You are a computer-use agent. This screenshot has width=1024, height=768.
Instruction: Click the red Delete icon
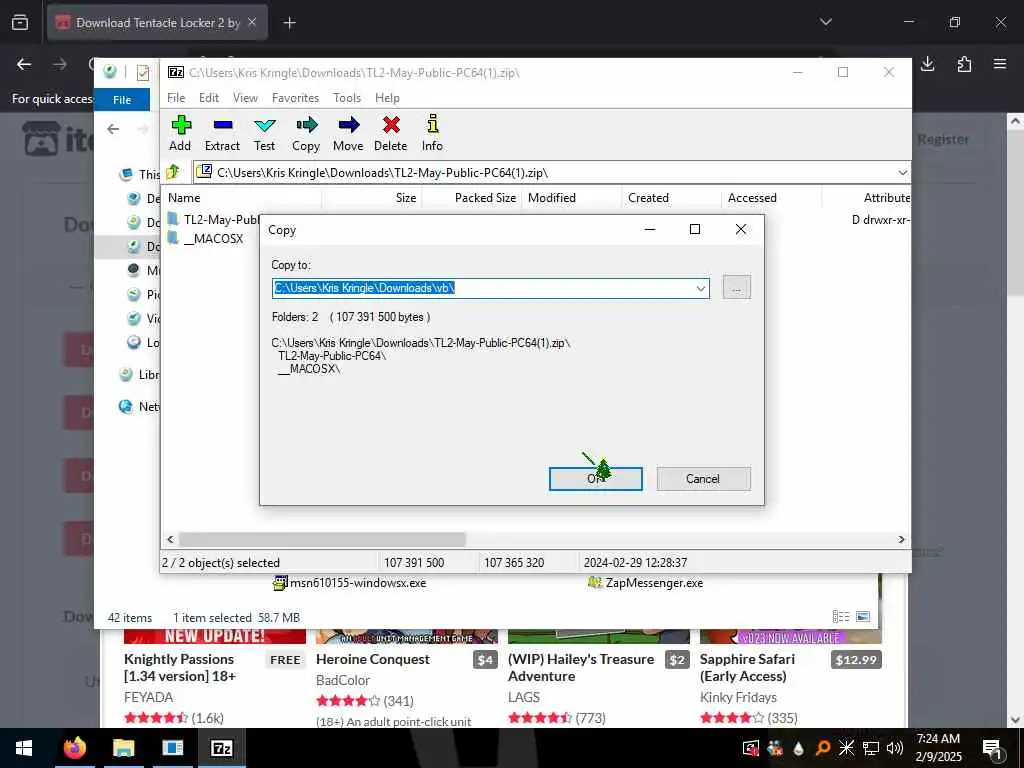pyautogui.click(x=391, y=133)
